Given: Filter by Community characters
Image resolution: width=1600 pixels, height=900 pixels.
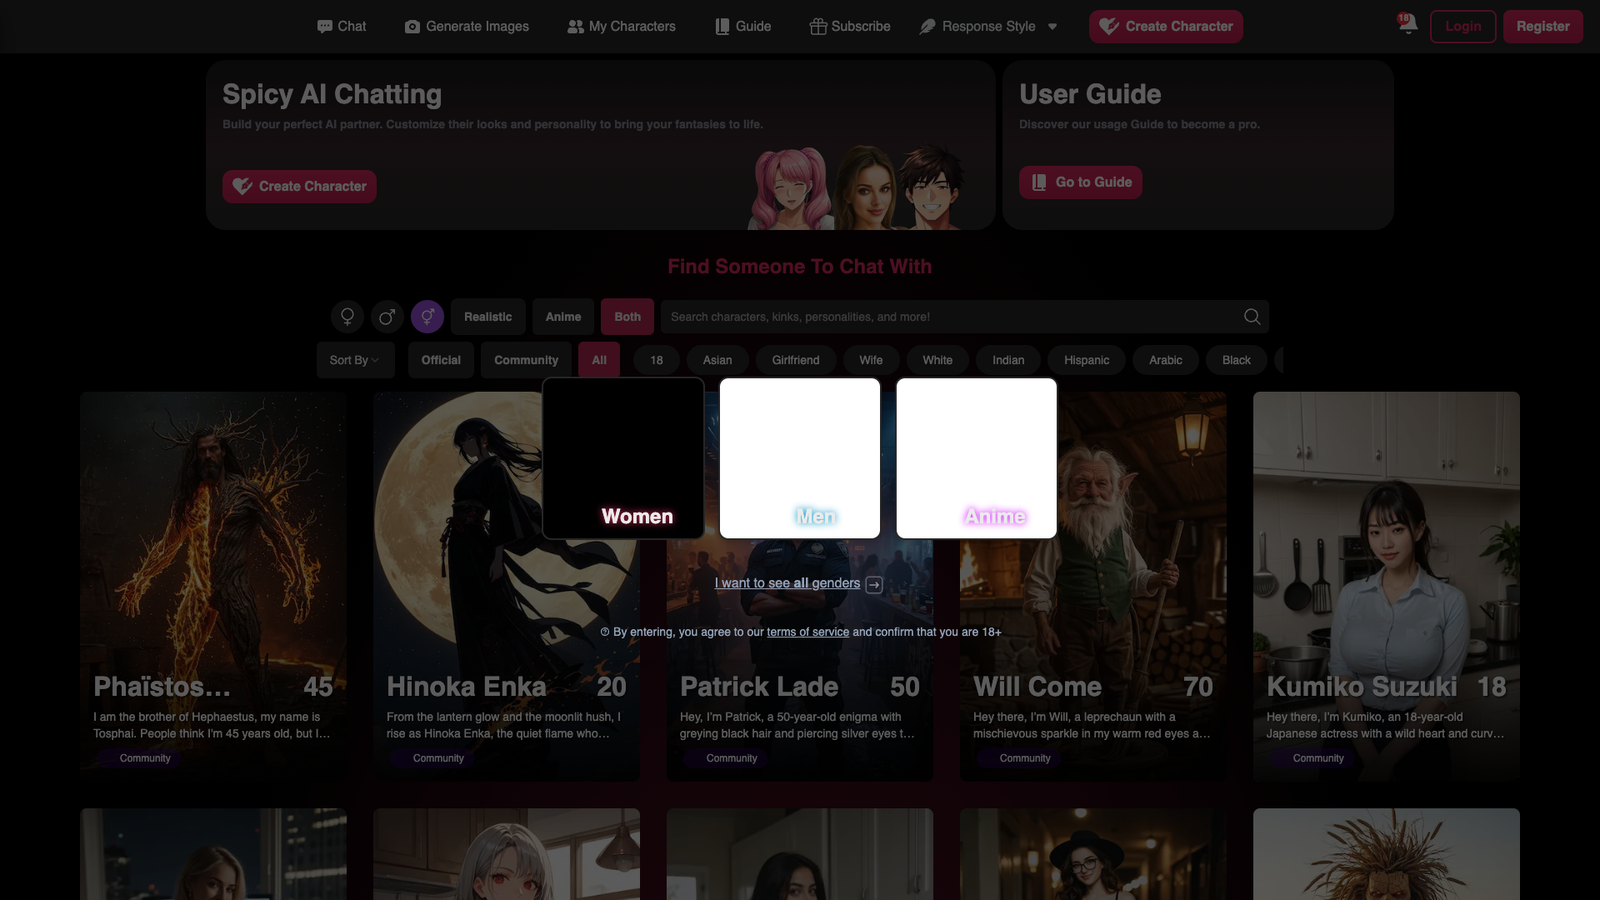Looking at the screenshot, I should click(x=526, y=360).
